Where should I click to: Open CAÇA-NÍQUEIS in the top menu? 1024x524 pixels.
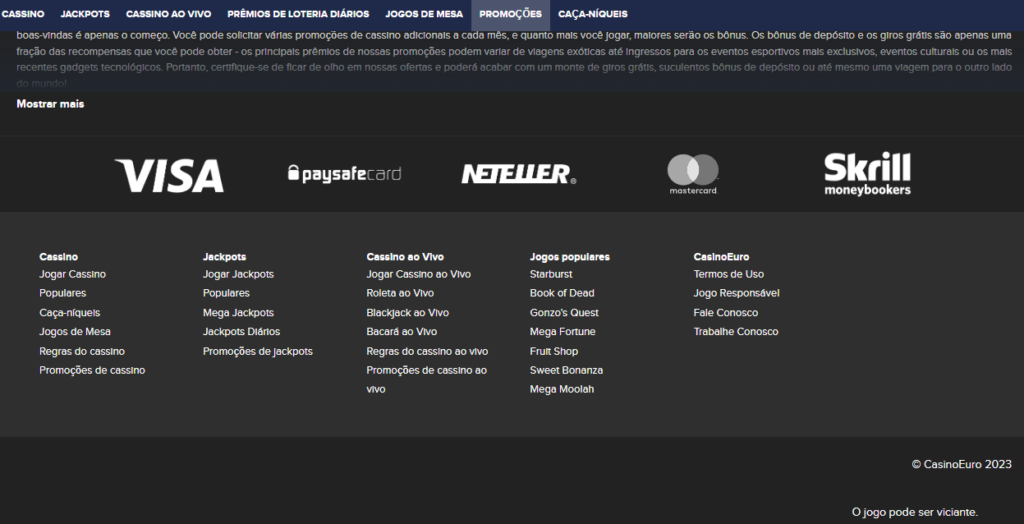(x=592, y=14)
